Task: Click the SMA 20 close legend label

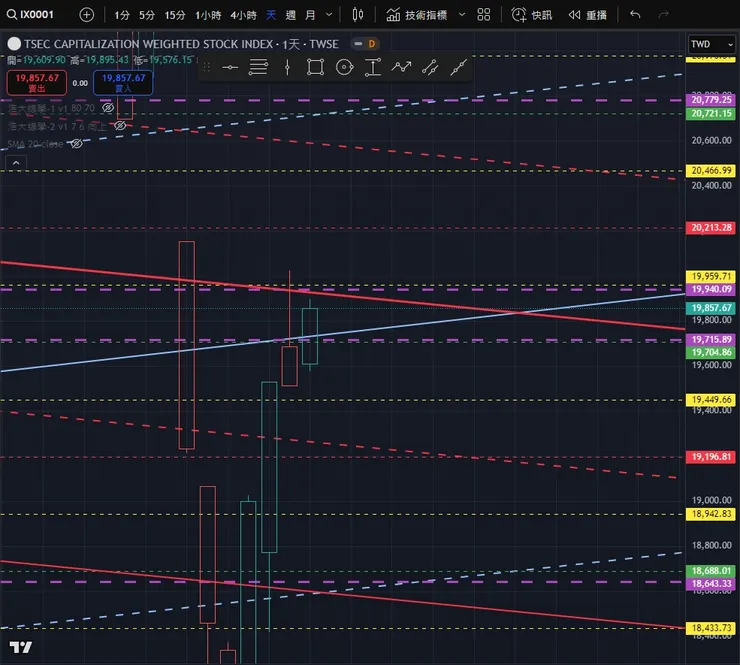Action: pyautogui.click(x=35, y=144)
